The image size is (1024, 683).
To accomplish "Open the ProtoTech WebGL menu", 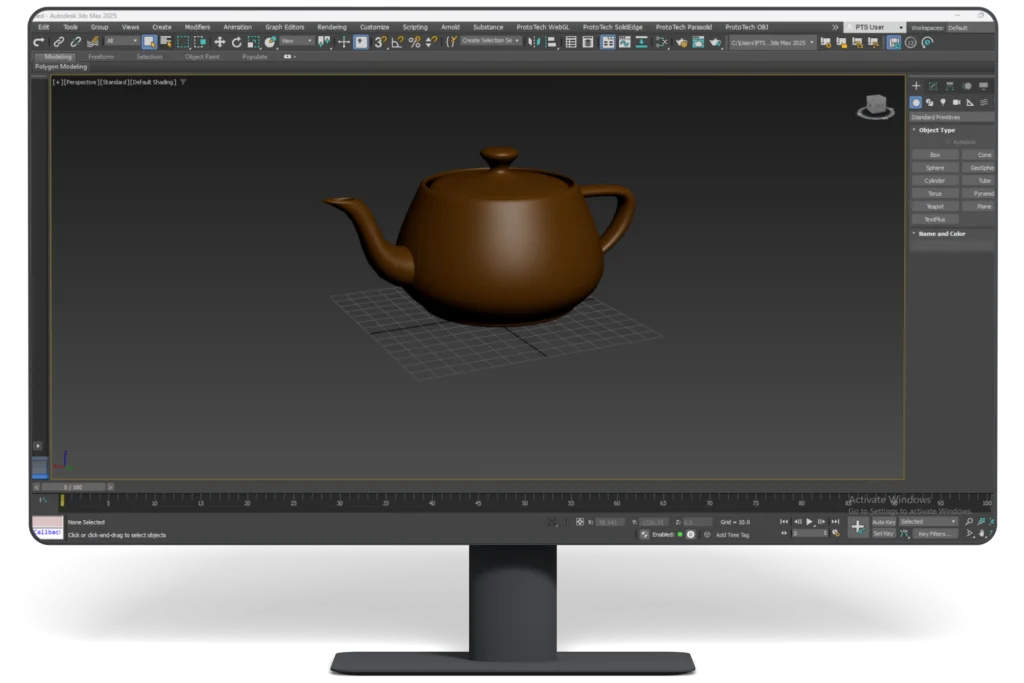I will 543,27.
